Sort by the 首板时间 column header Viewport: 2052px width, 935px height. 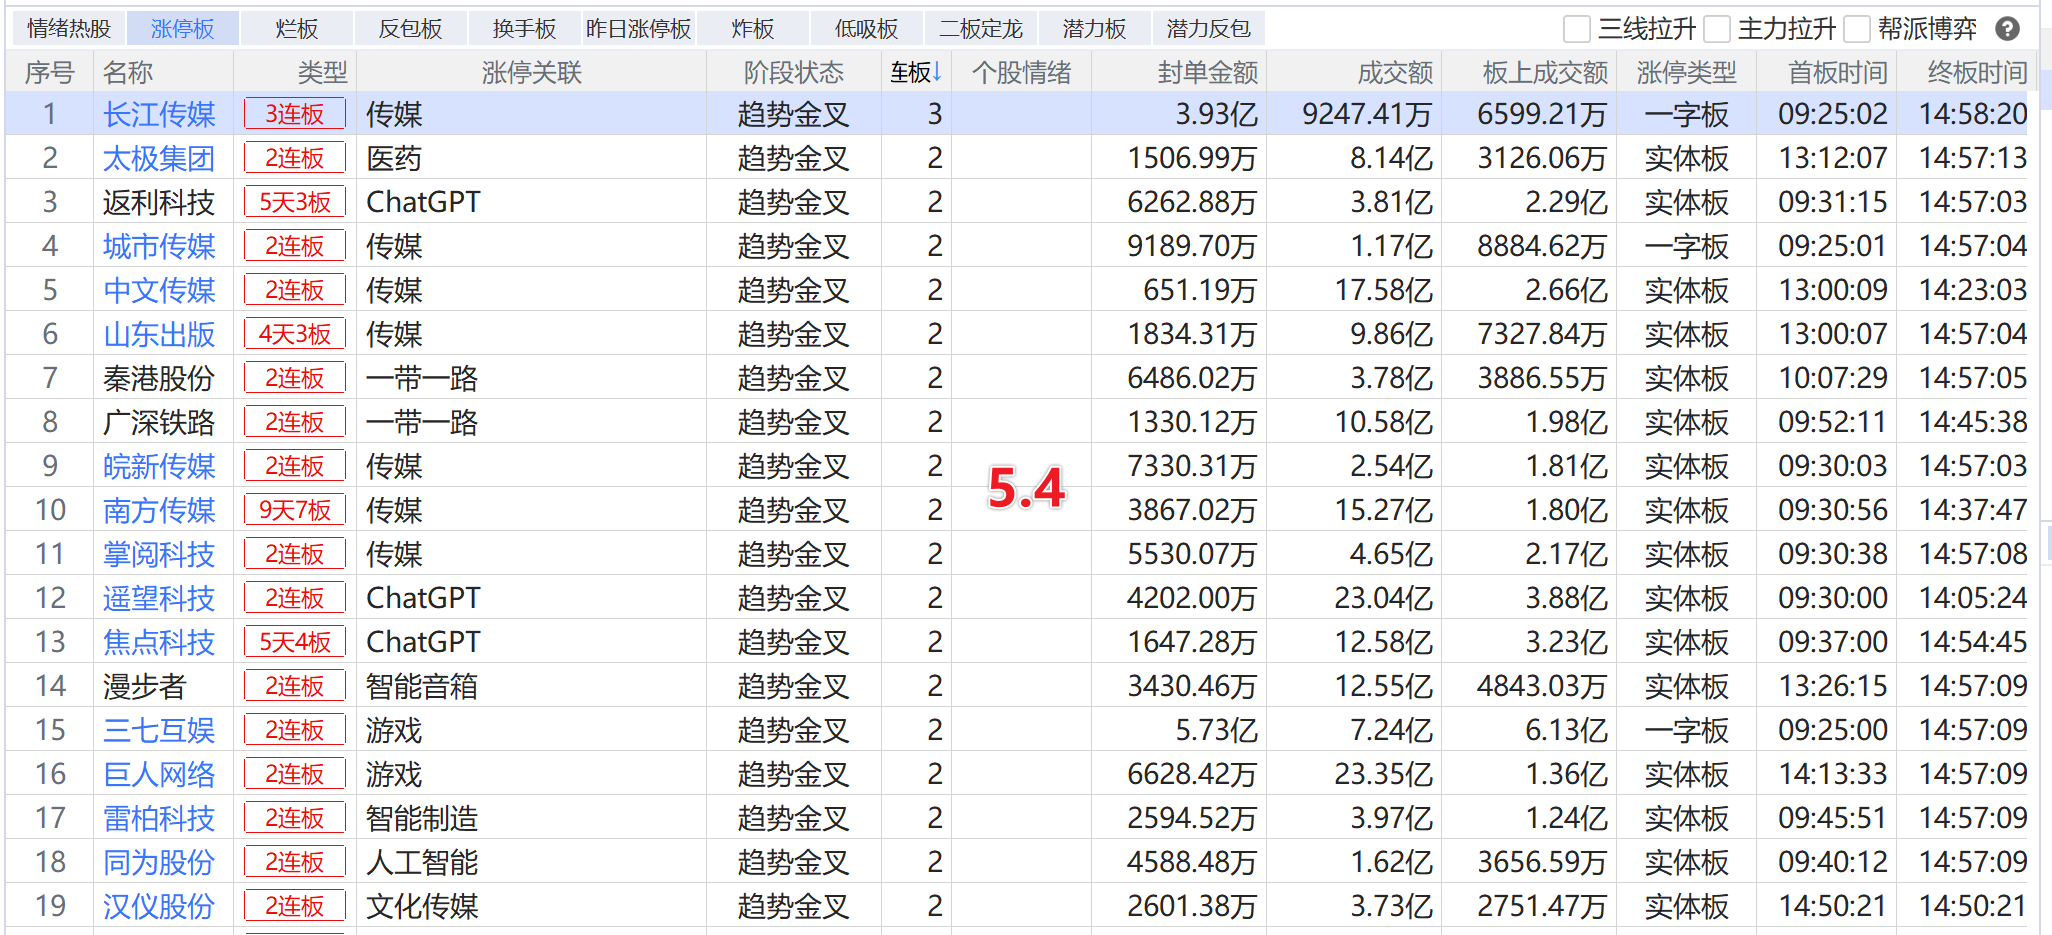(x=1838, y=72)
